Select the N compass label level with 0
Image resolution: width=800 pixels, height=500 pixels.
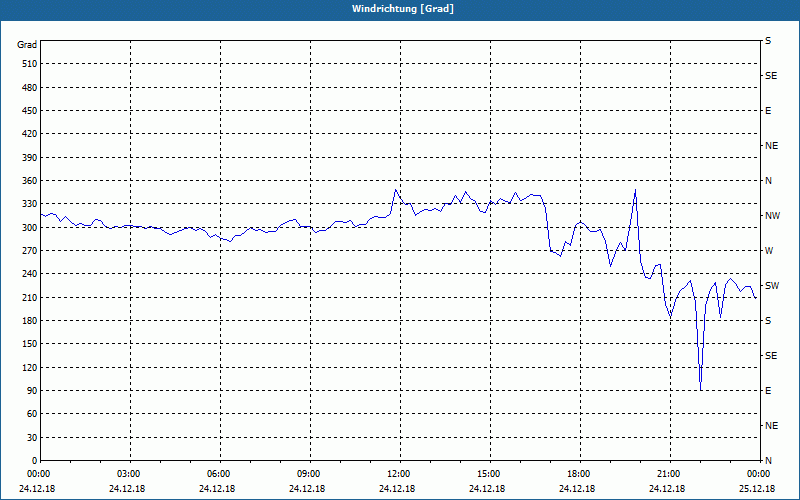click(x=768, y=460)
